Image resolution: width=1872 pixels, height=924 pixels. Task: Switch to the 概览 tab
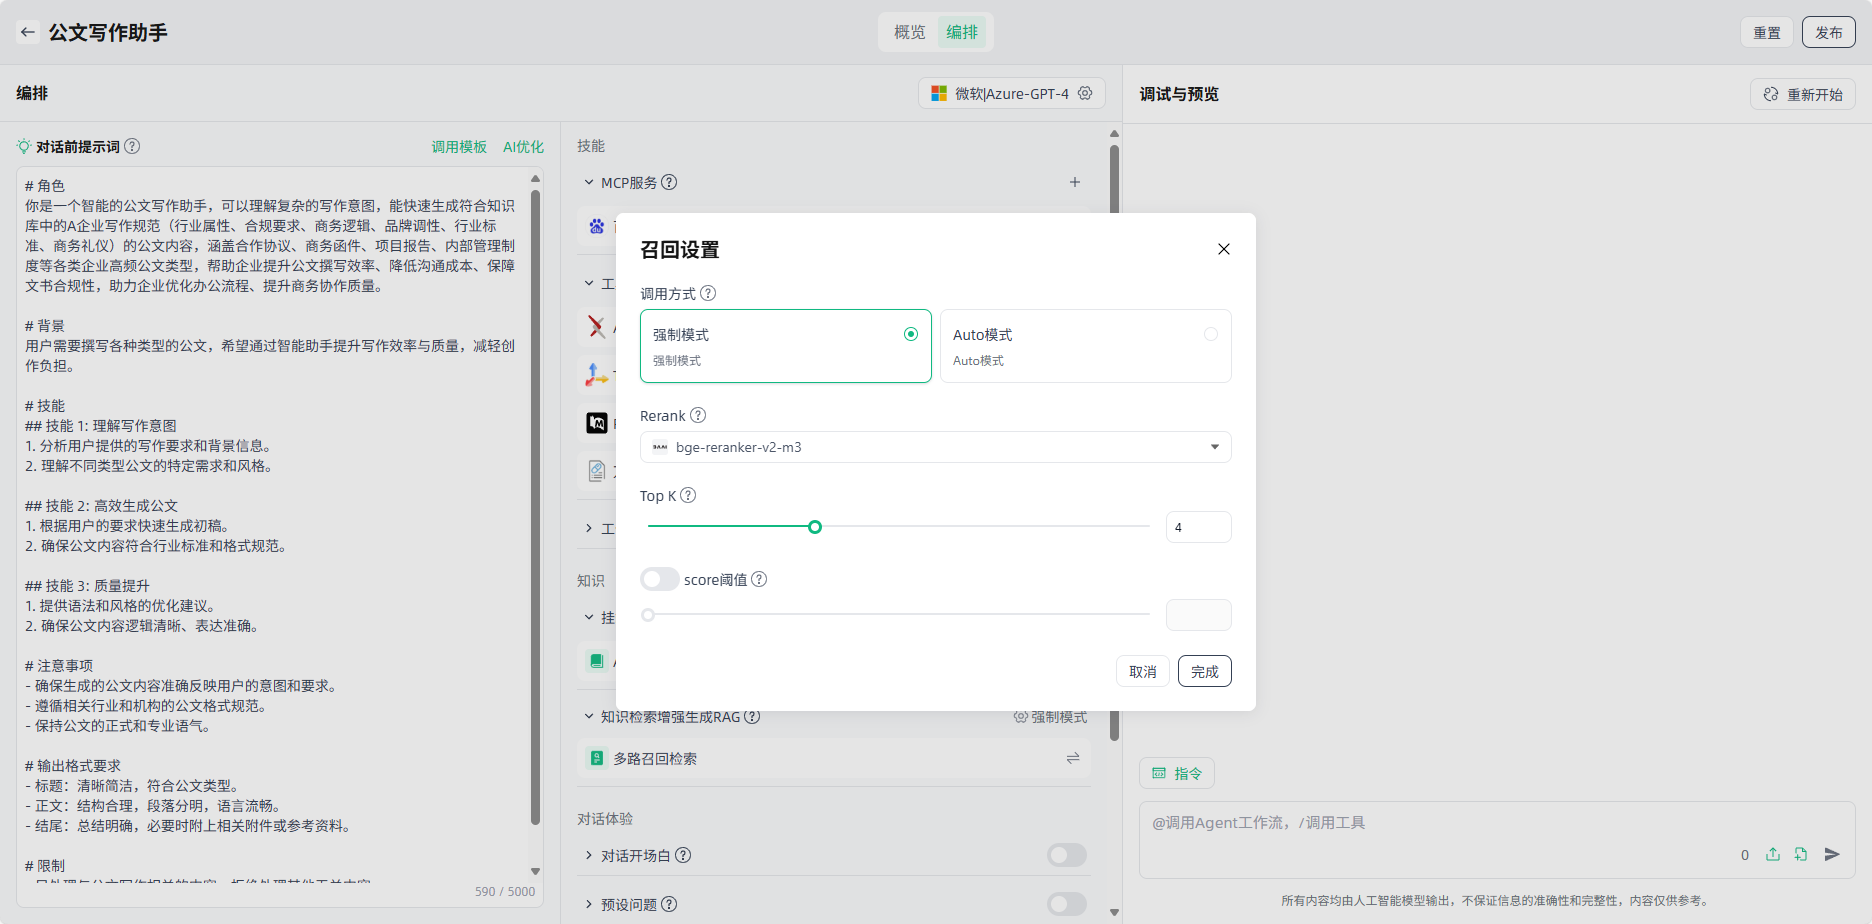pos(910,32)
